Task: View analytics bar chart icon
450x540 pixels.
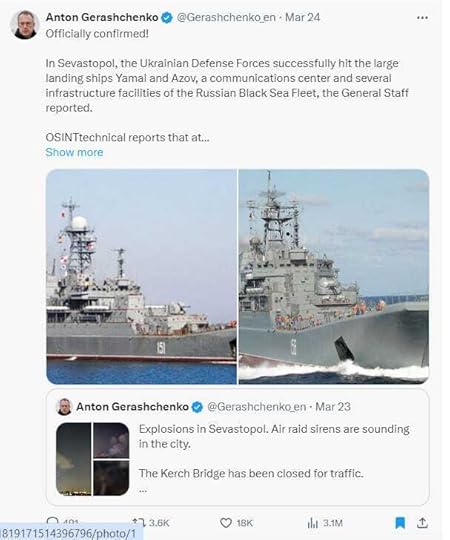Action: pos(313,523)
